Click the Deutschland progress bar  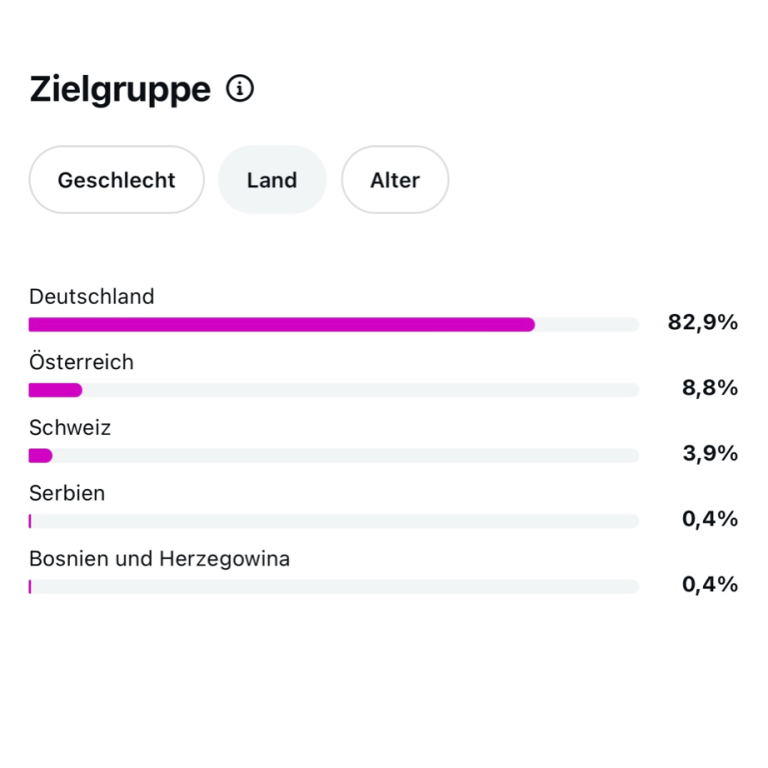coord(333,324)
